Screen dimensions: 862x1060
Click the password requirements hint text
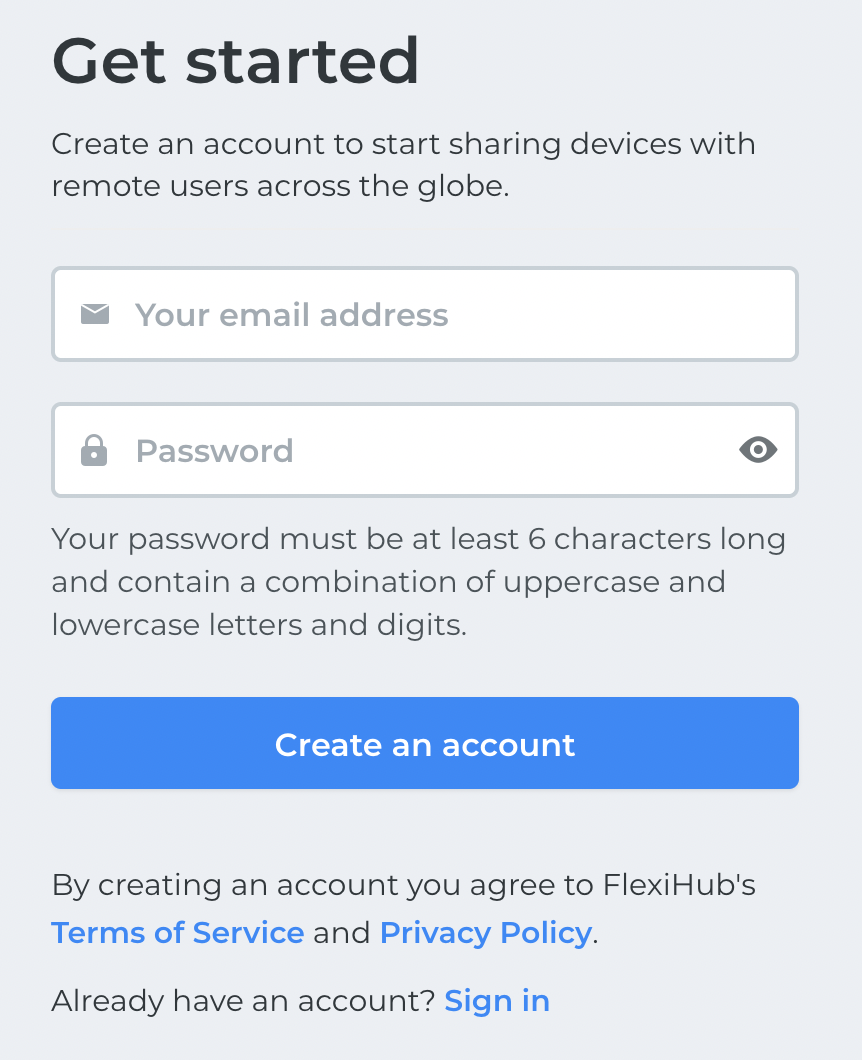418,582
